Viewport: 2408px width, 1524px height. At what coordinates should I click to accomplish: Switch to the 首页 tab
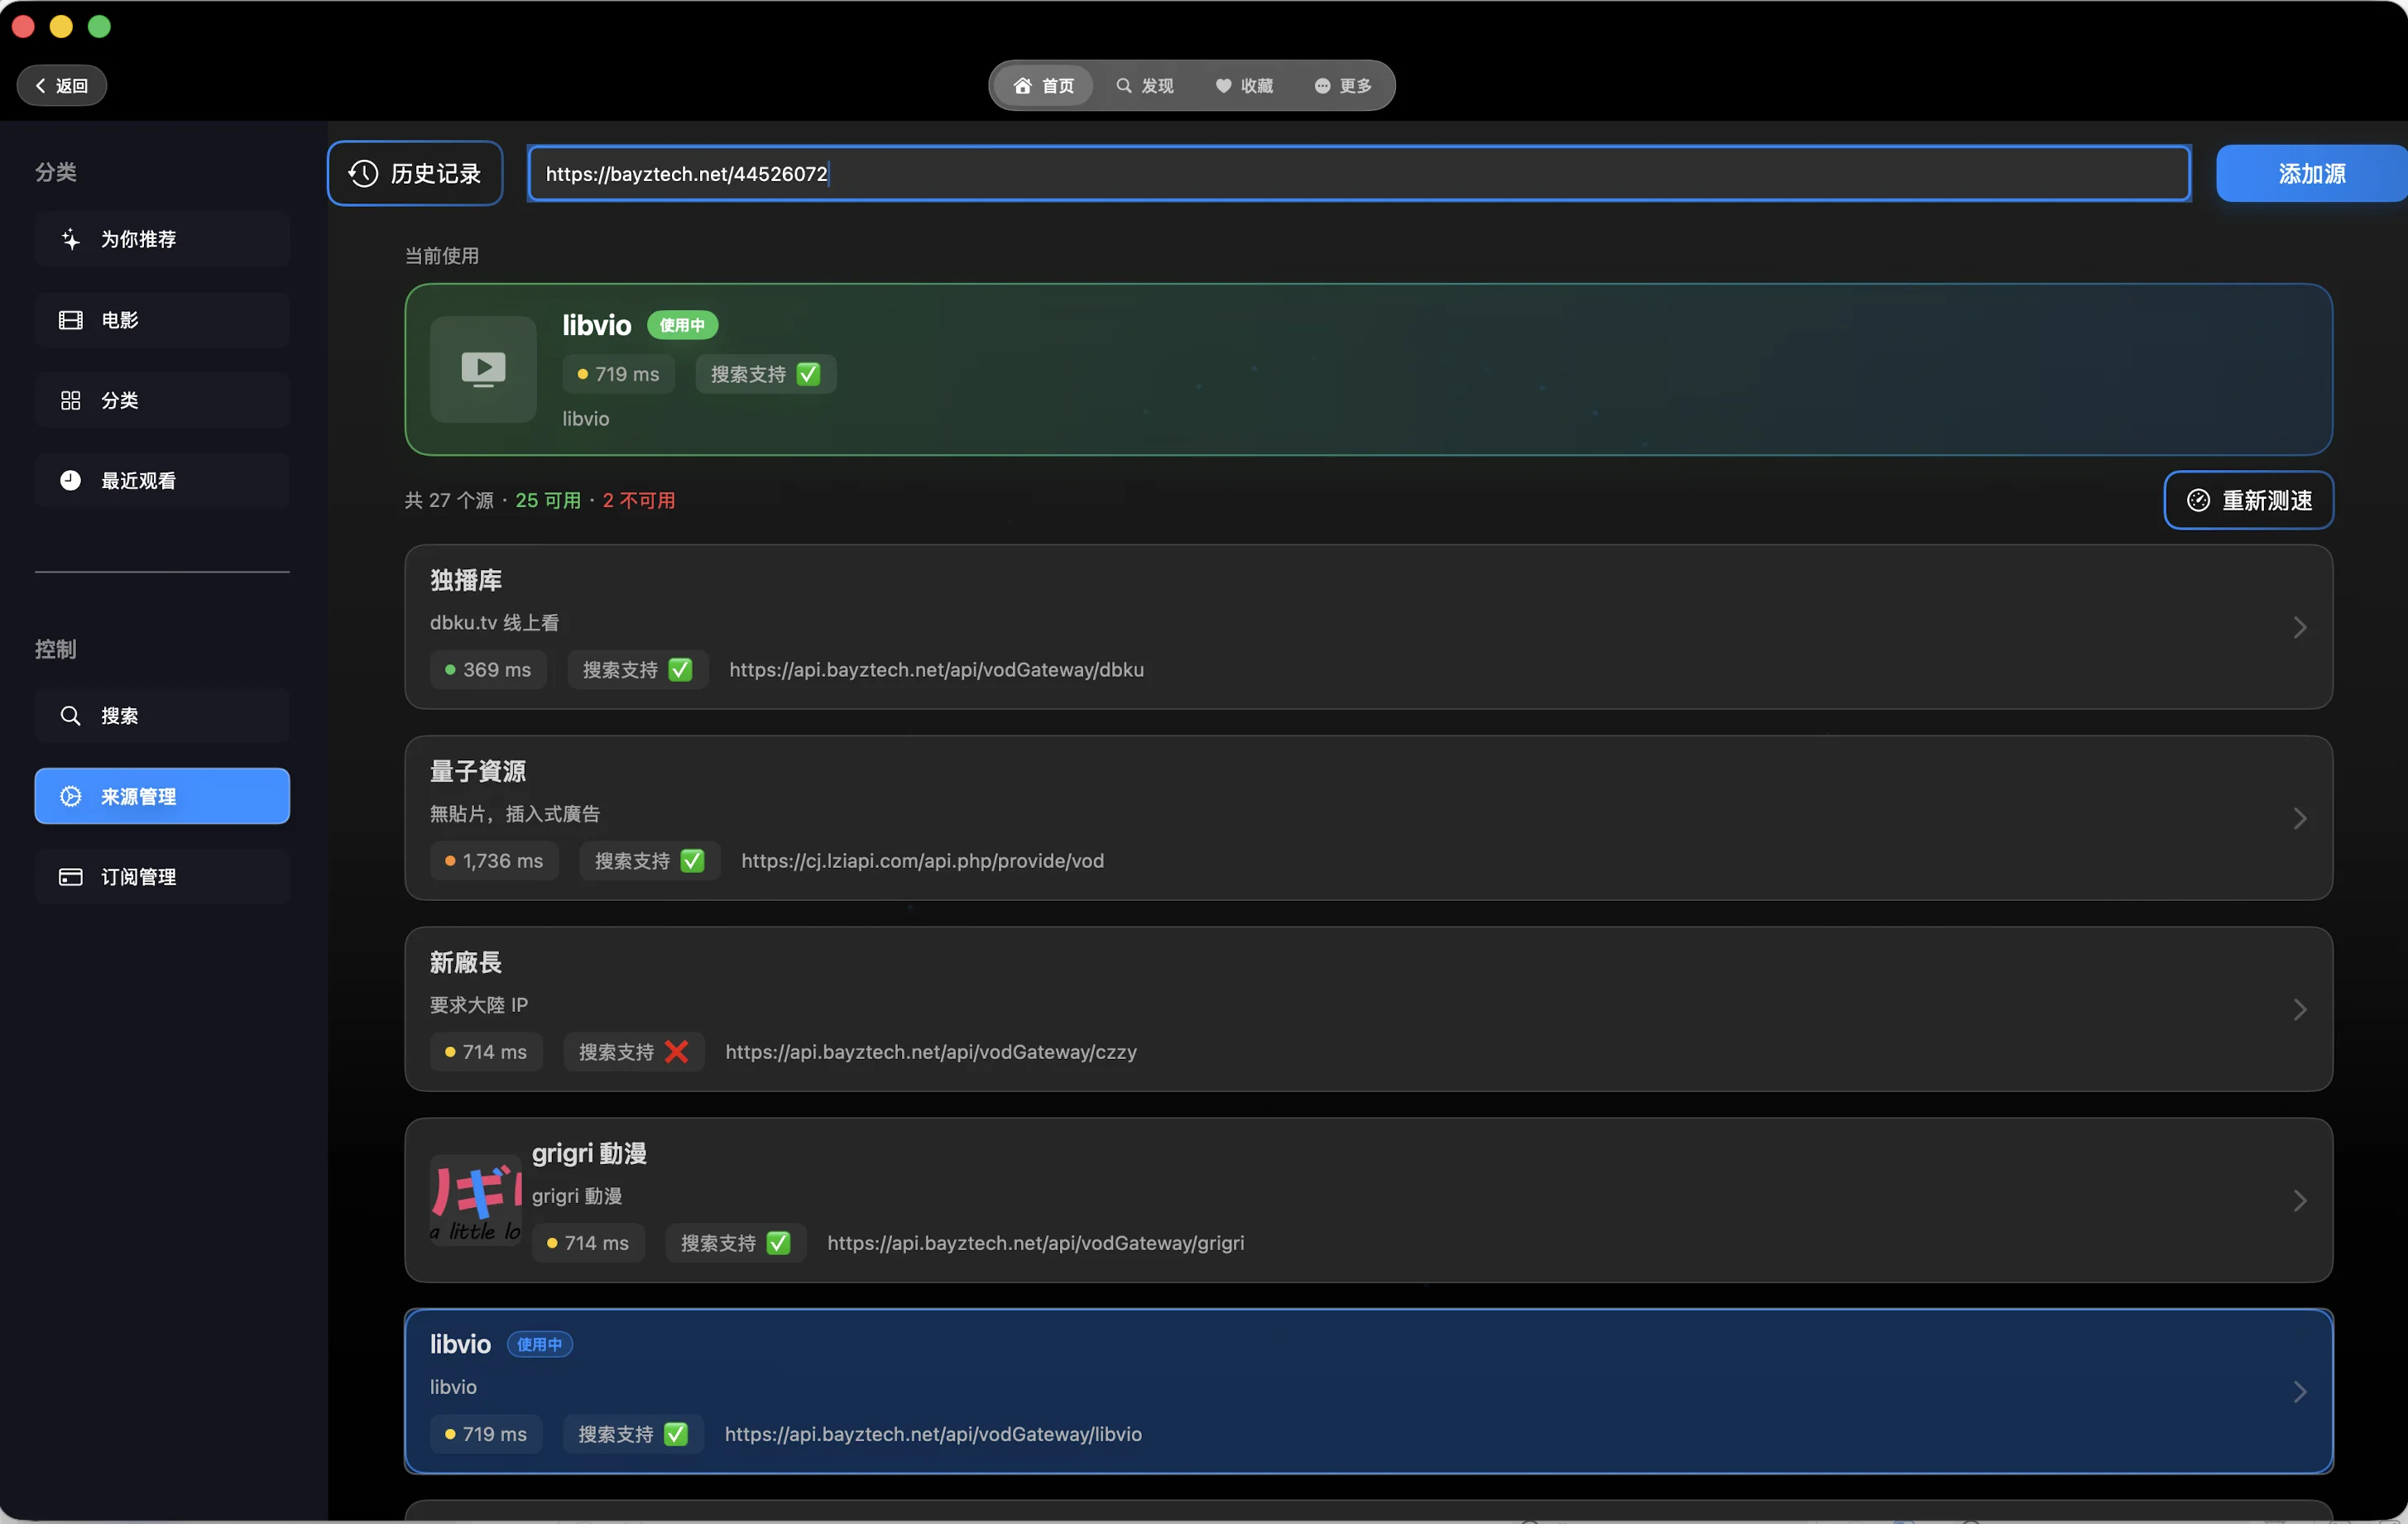click(1043, 86)
